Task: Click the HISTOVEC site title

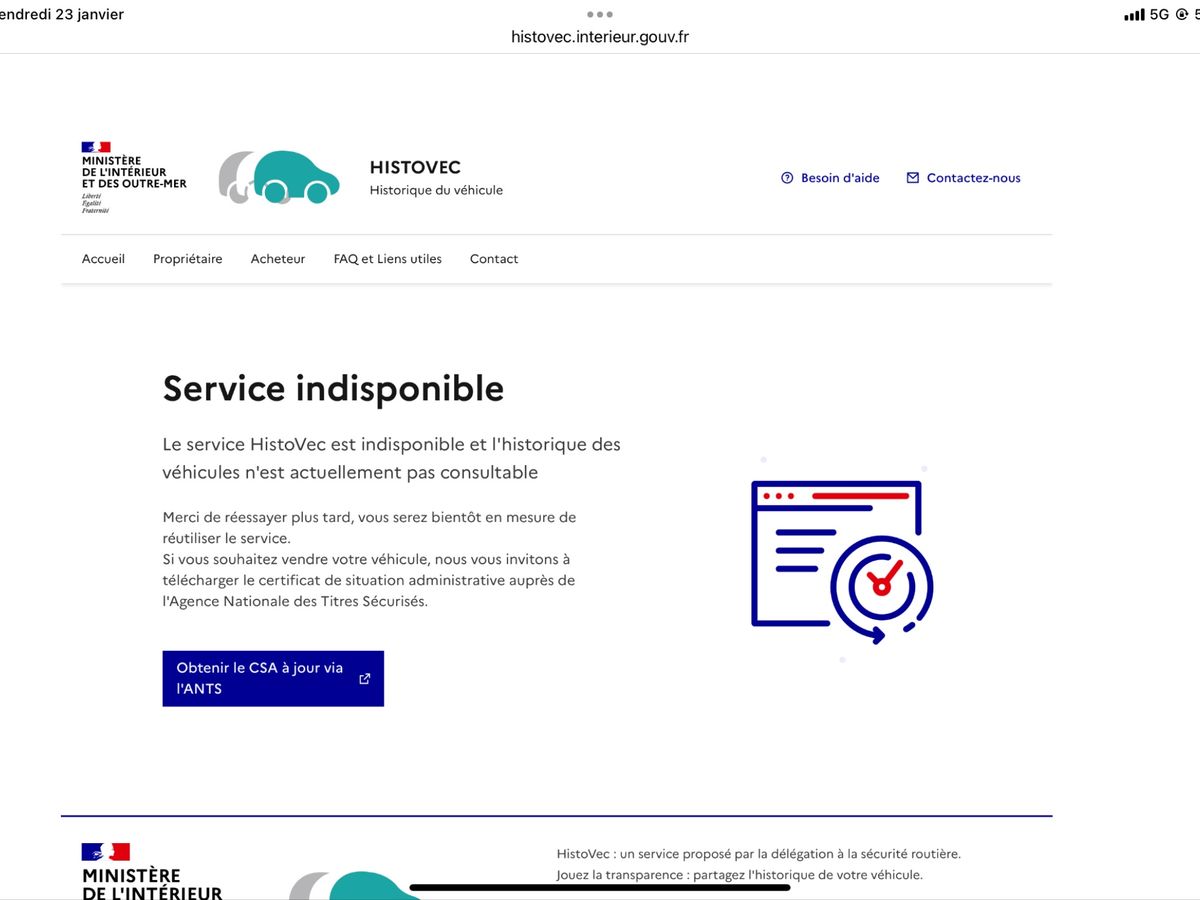Action: point(415,168)
